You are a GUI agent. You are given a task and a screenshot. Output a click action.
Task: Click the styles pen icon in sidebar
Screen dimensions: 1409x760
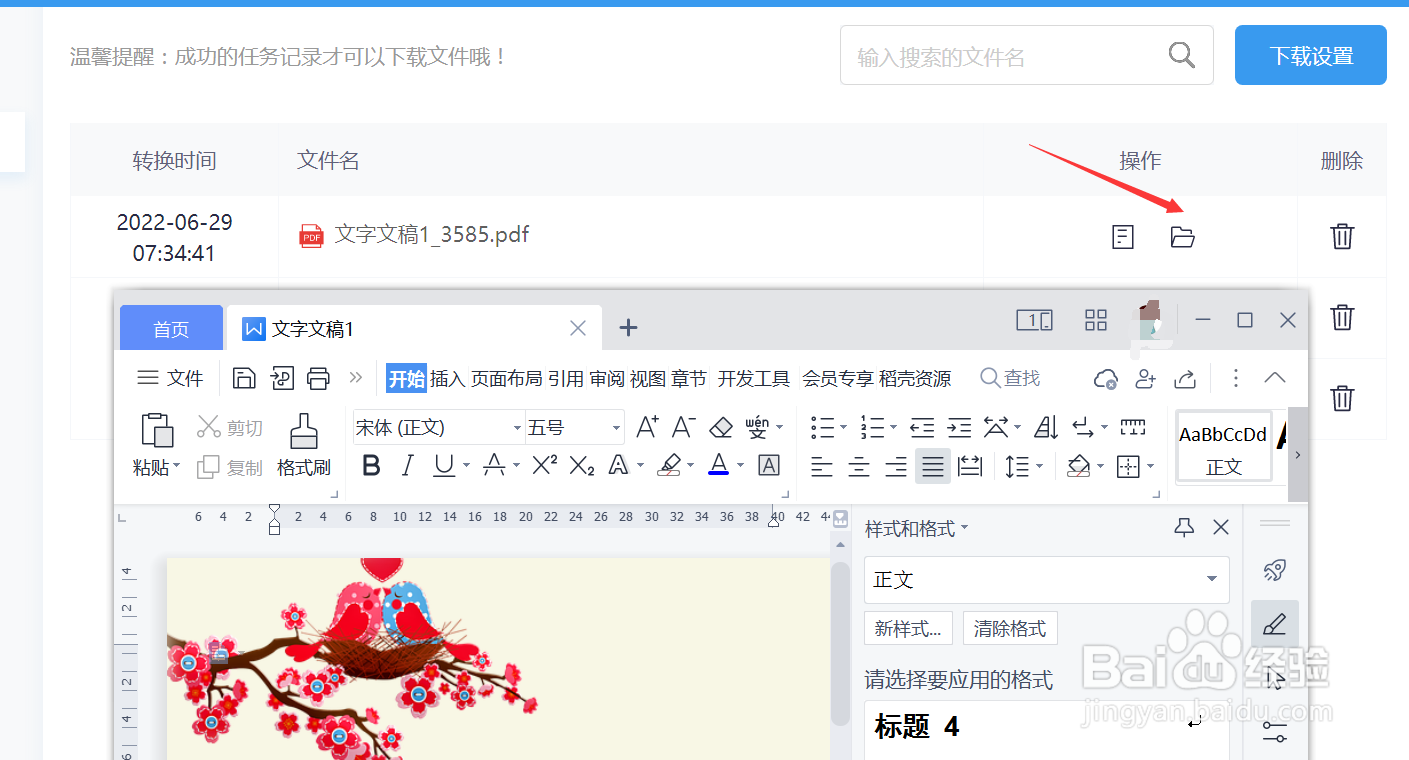click(x=1275, y=625)
